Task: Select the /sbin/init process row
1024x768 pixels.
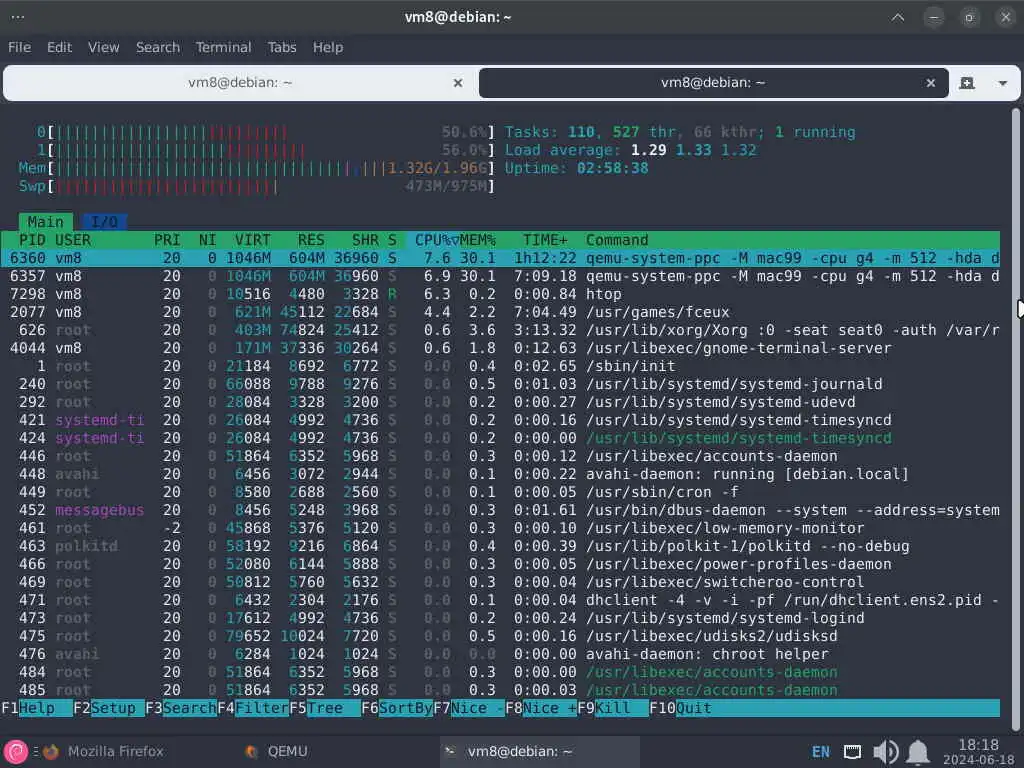Action: [500, 366]
